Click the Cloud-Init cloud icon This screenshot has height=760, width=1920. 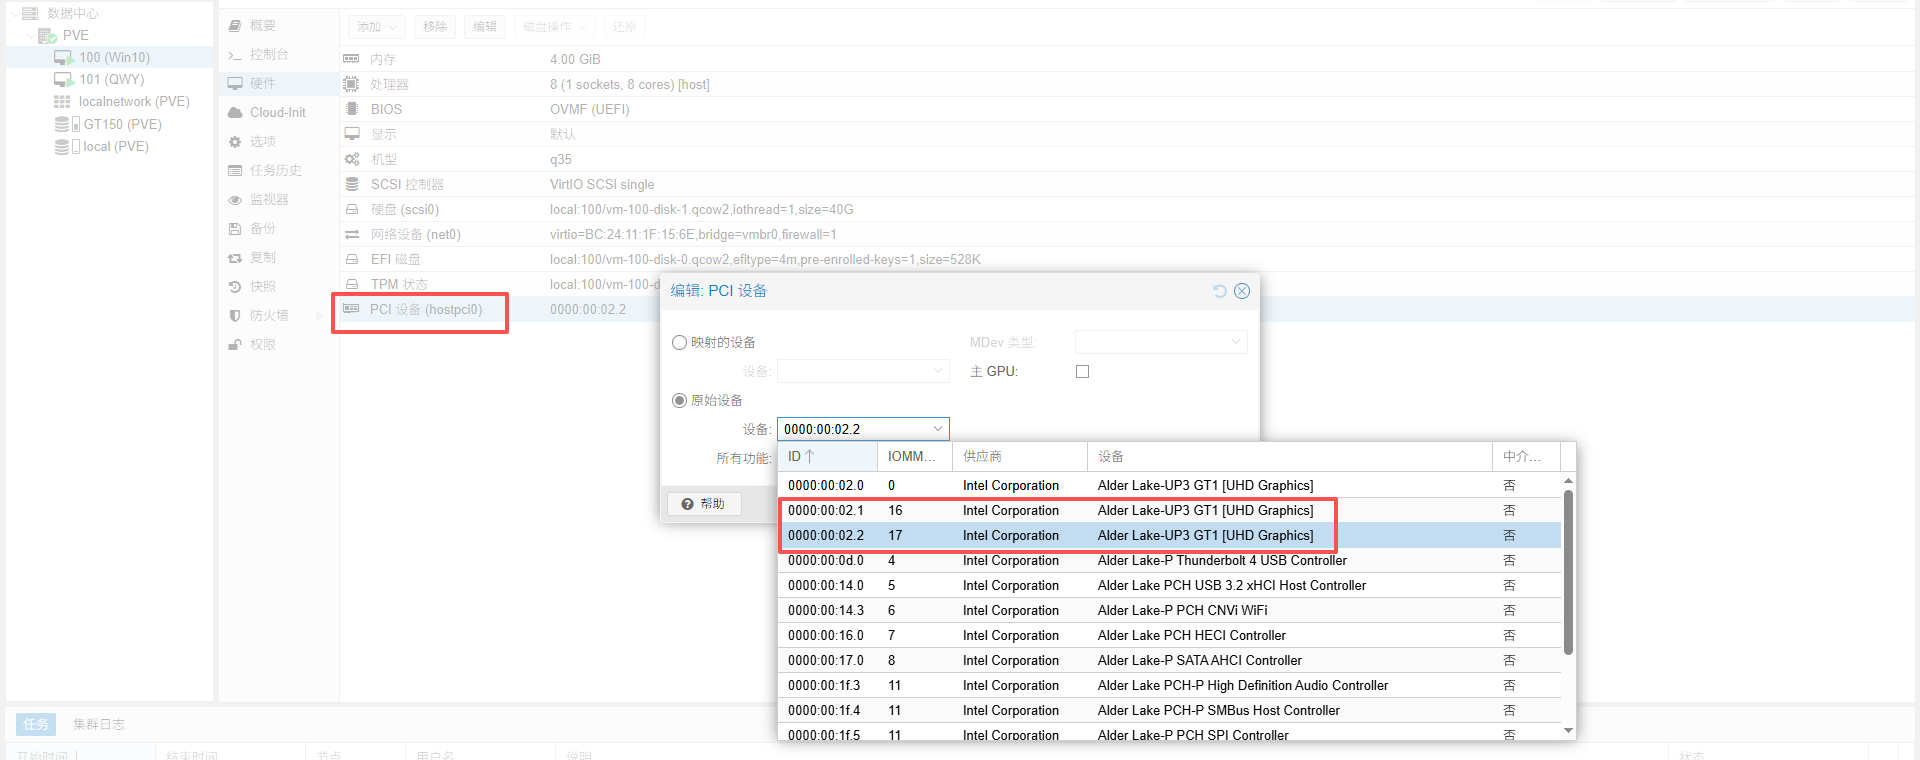point(235,113)
